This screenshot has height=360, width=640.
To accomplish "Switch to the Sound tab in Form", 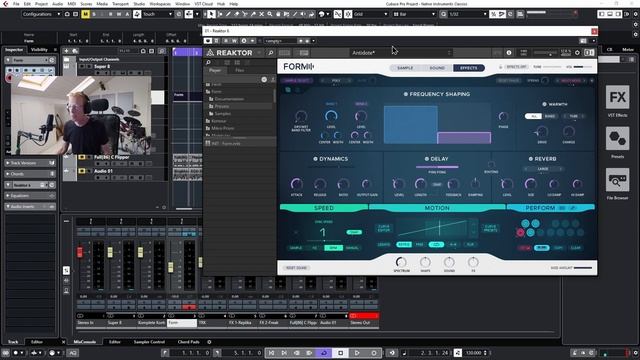I will coord(437,68).
